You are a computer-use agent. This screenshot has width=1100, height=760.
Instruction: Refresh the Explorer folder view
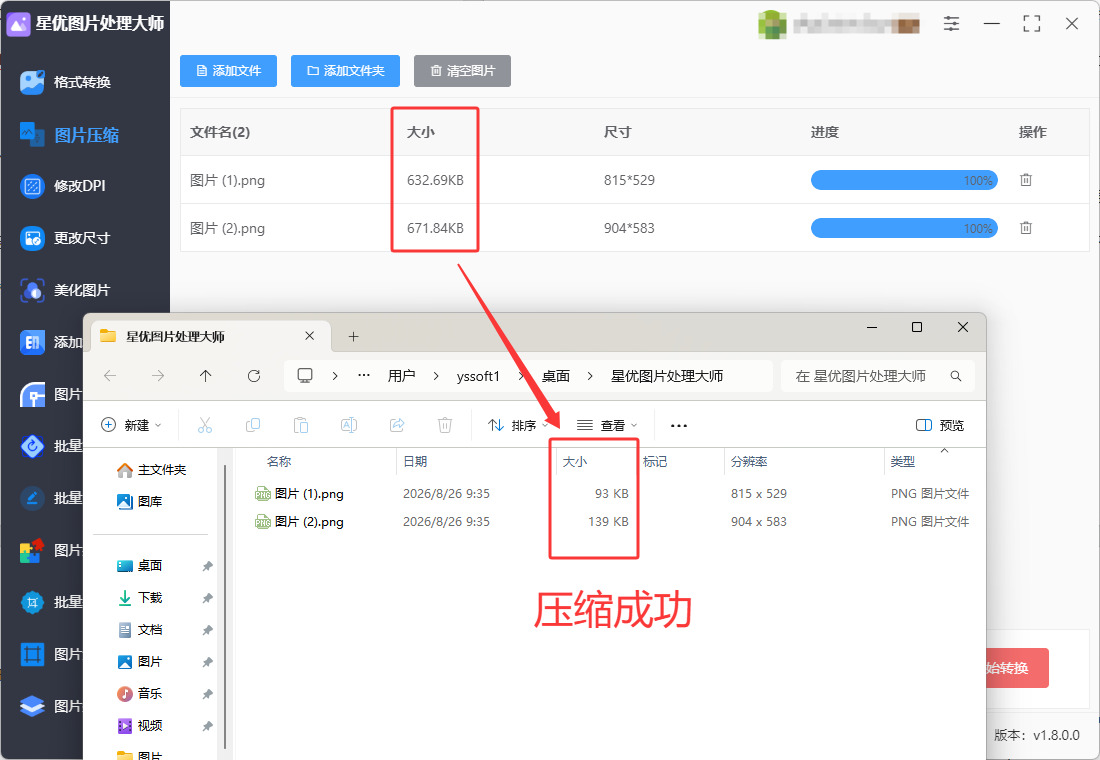click(254, 376)
